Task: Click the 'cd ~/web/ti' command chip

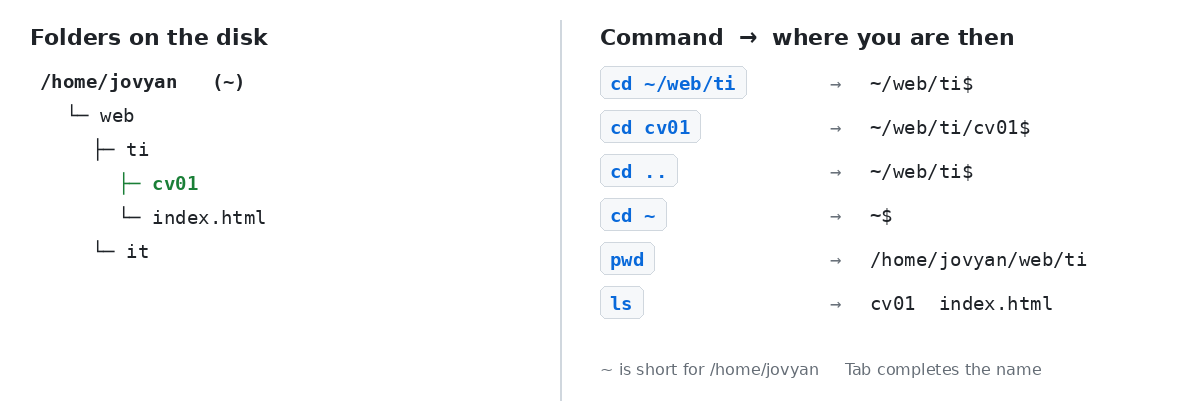Action: click(673, 83)
